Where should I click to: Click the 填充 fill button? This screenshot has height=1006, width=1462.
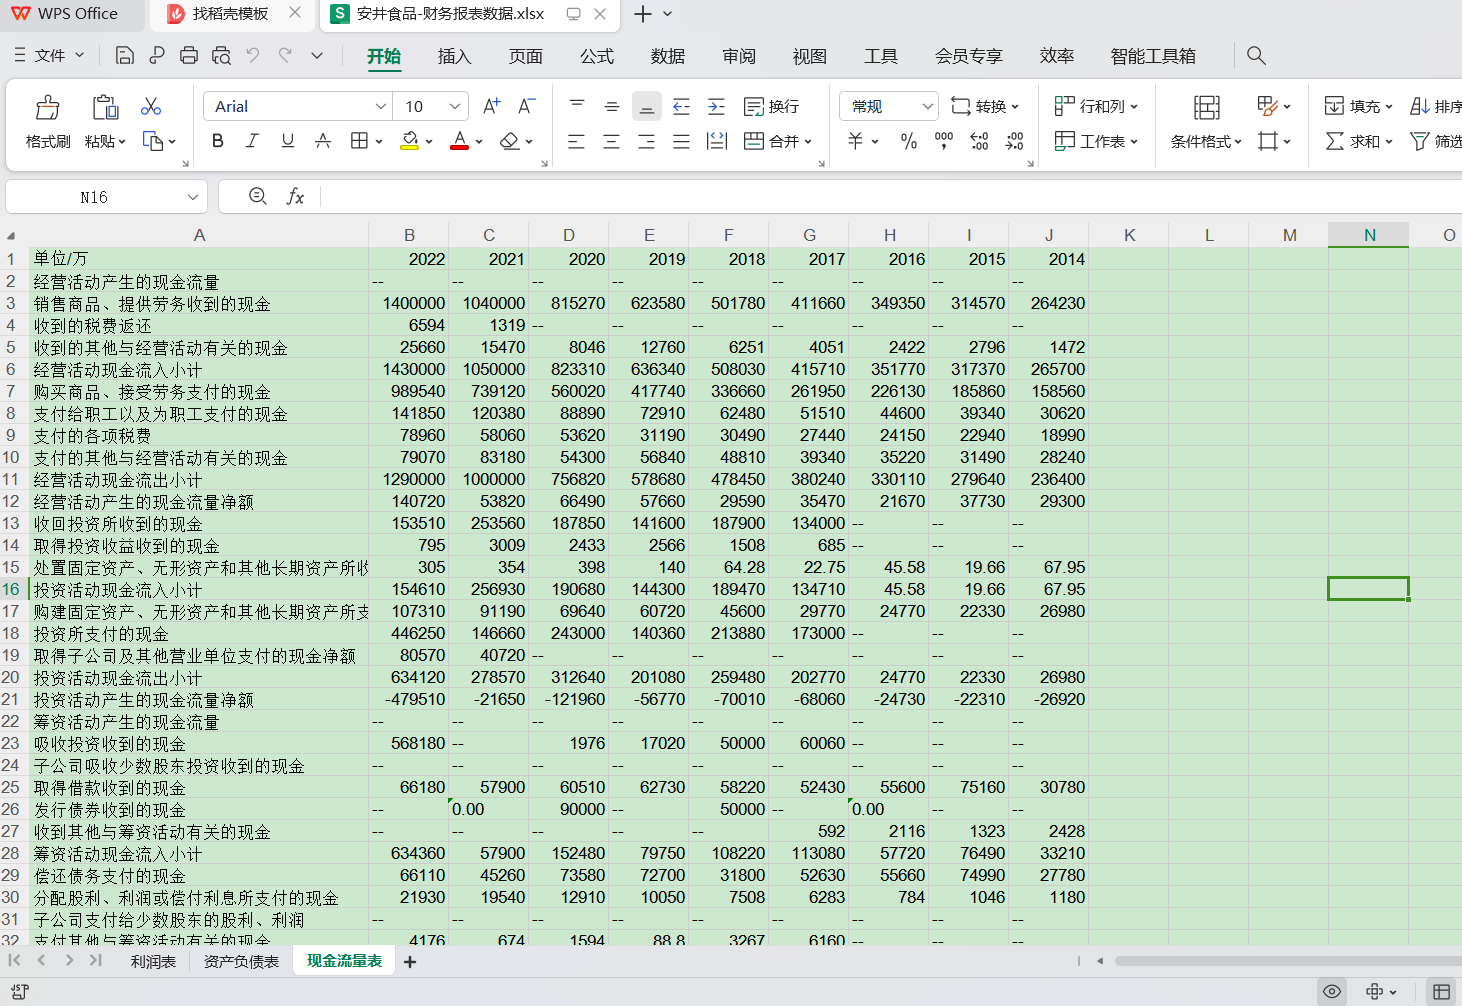point(1358,106)
